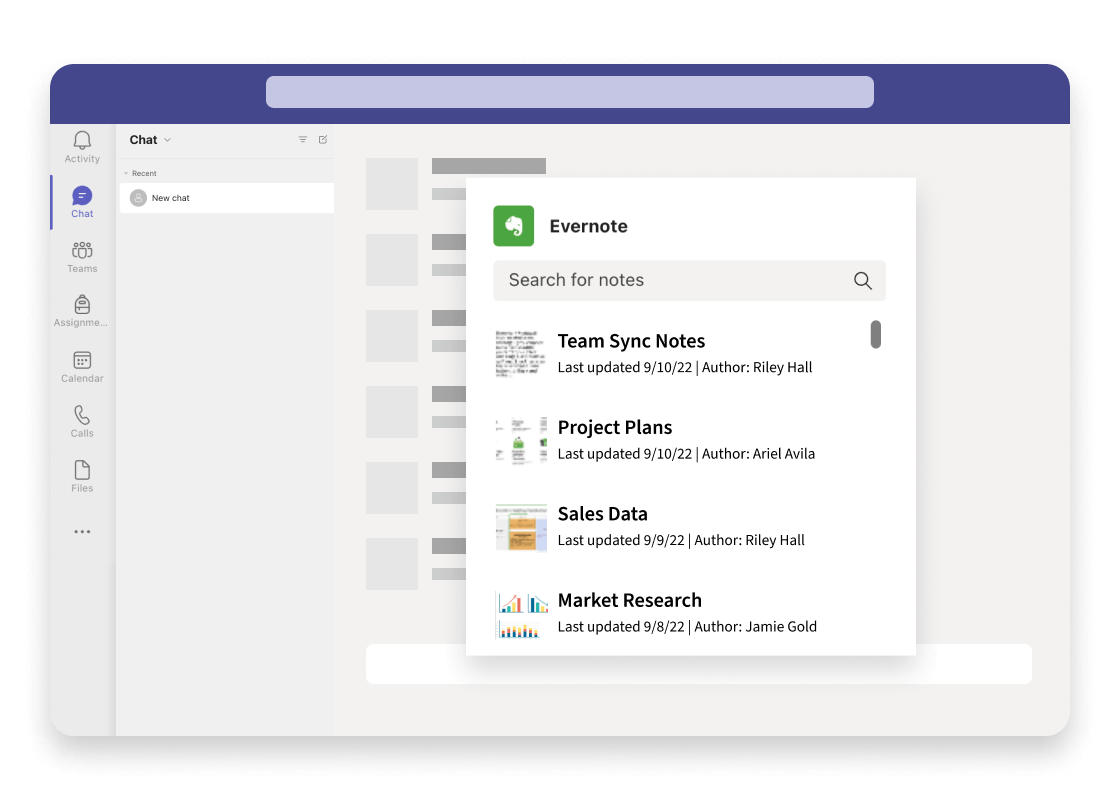This screenshot has width=1120, height=800.
Task: Select the Team Sync Notes title
Action: coord(631,341)
